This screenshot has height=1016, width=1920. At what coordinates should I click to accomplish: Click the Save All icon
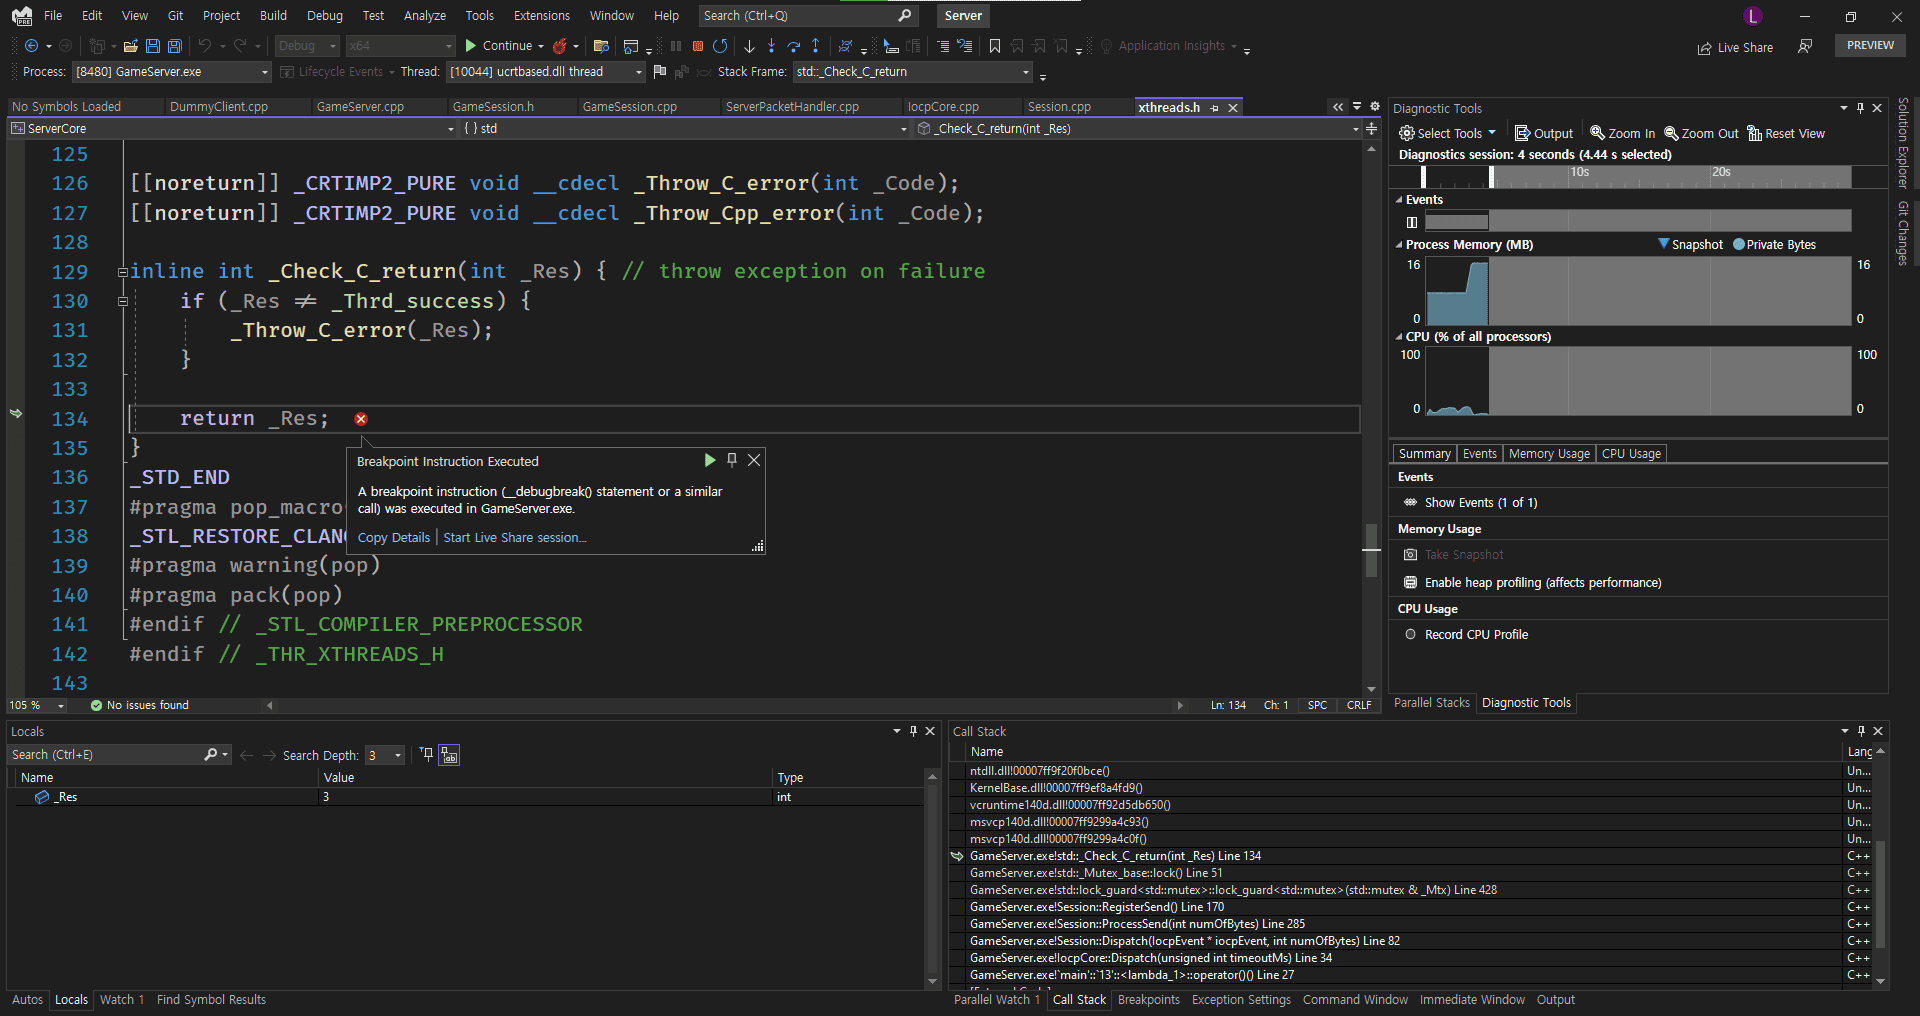175,46
